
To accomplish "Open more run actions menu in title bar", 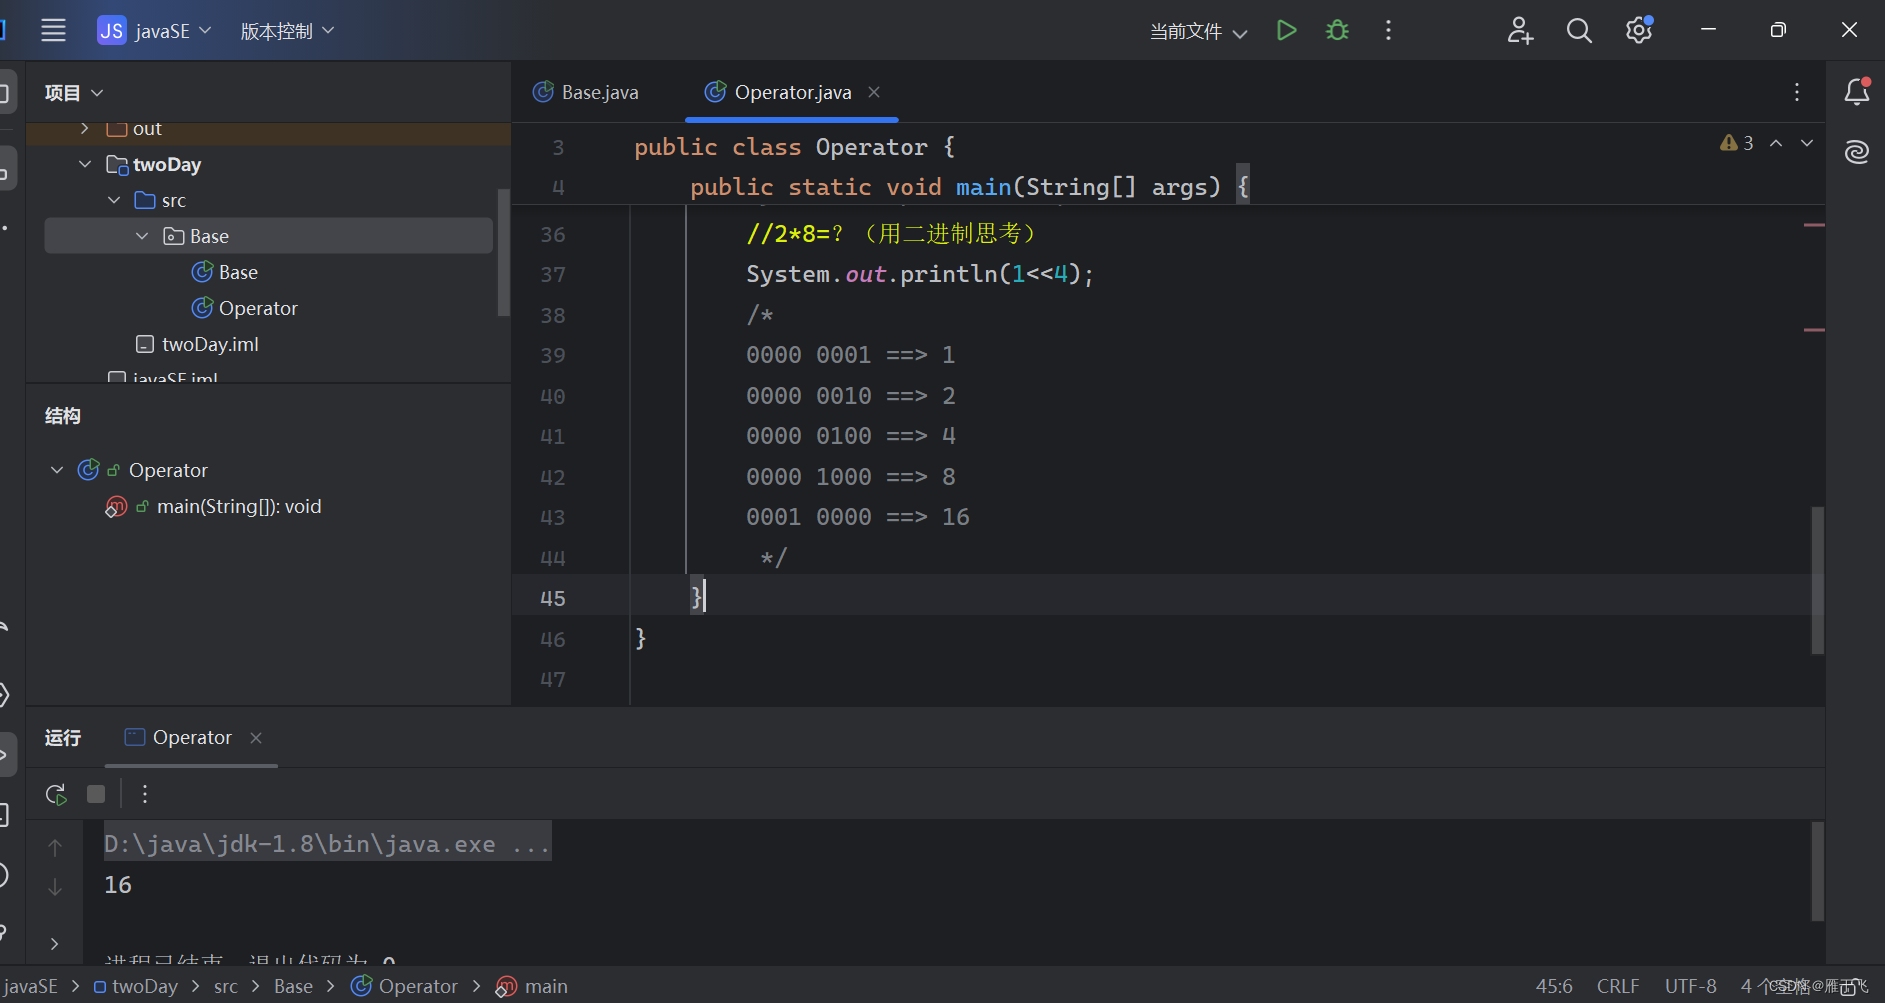I will [1388, 30].
